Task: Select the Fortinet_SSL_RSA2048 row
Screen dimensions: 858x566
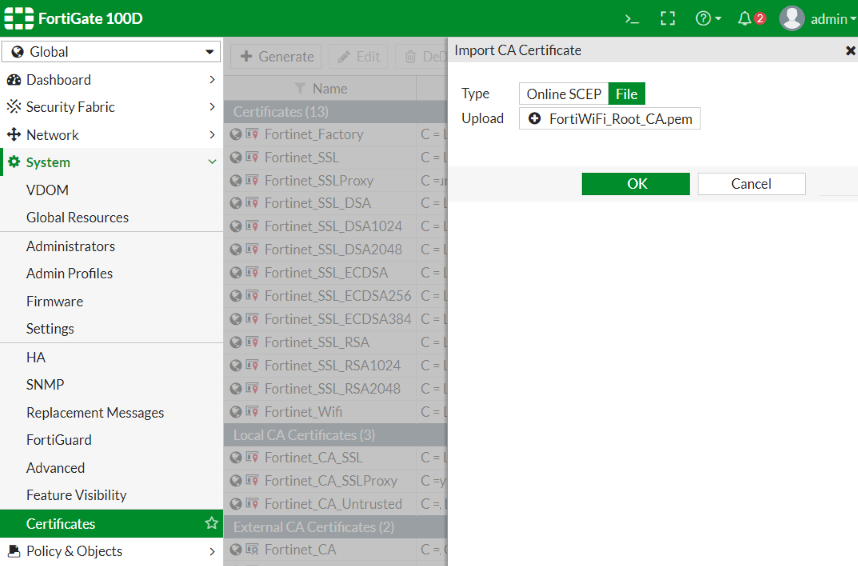Action: point(335,389)
